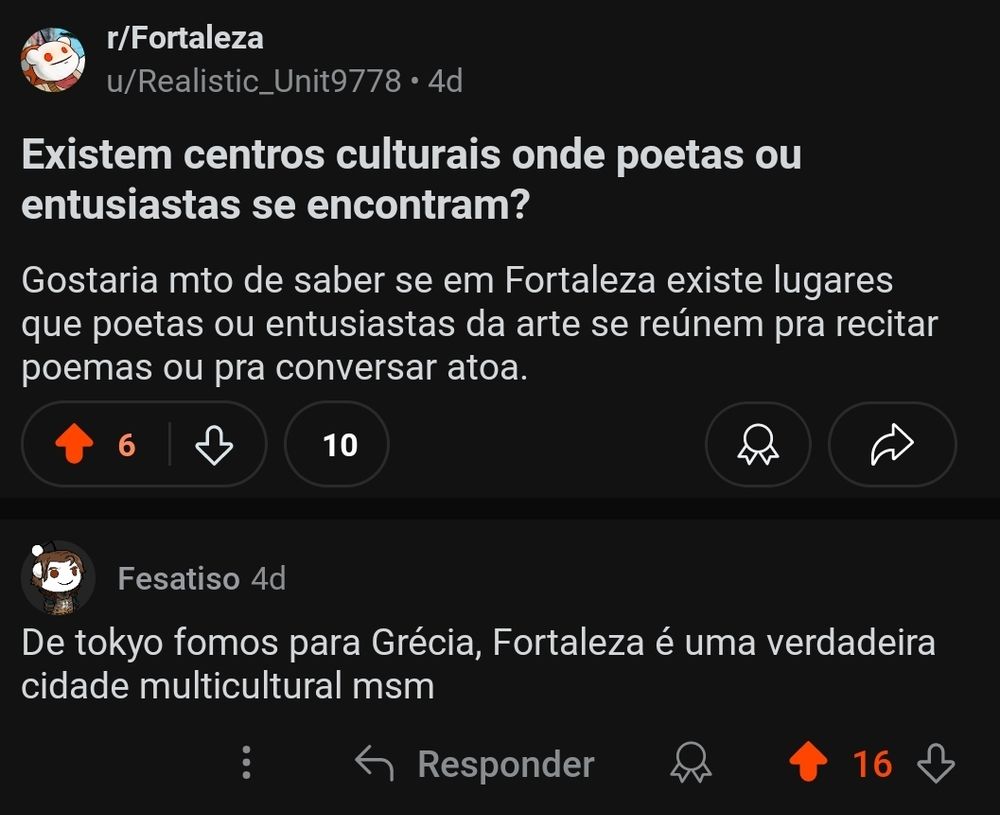This screenshot has width=1000, height=815.
Task: Share the post using the arrow icon
Action: pyautogui.click(x=892, y=445)
